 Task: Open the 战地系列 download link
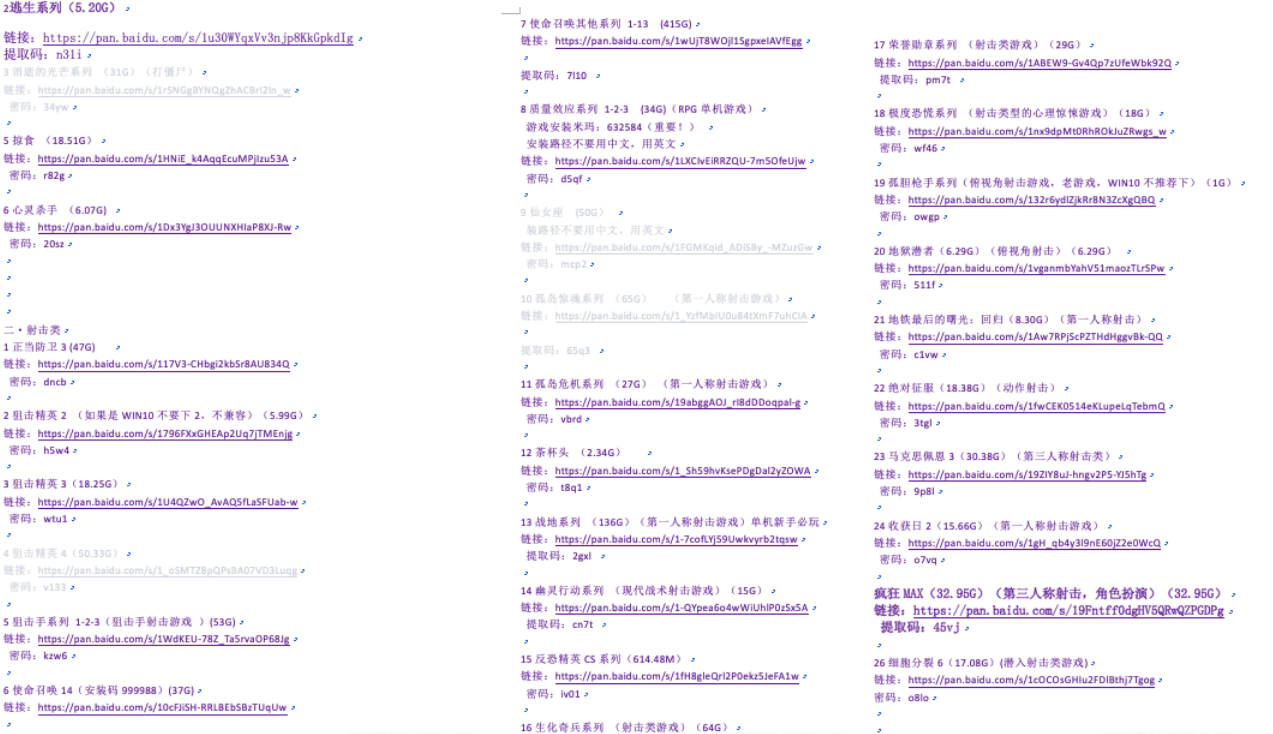[x=676, y=539]
